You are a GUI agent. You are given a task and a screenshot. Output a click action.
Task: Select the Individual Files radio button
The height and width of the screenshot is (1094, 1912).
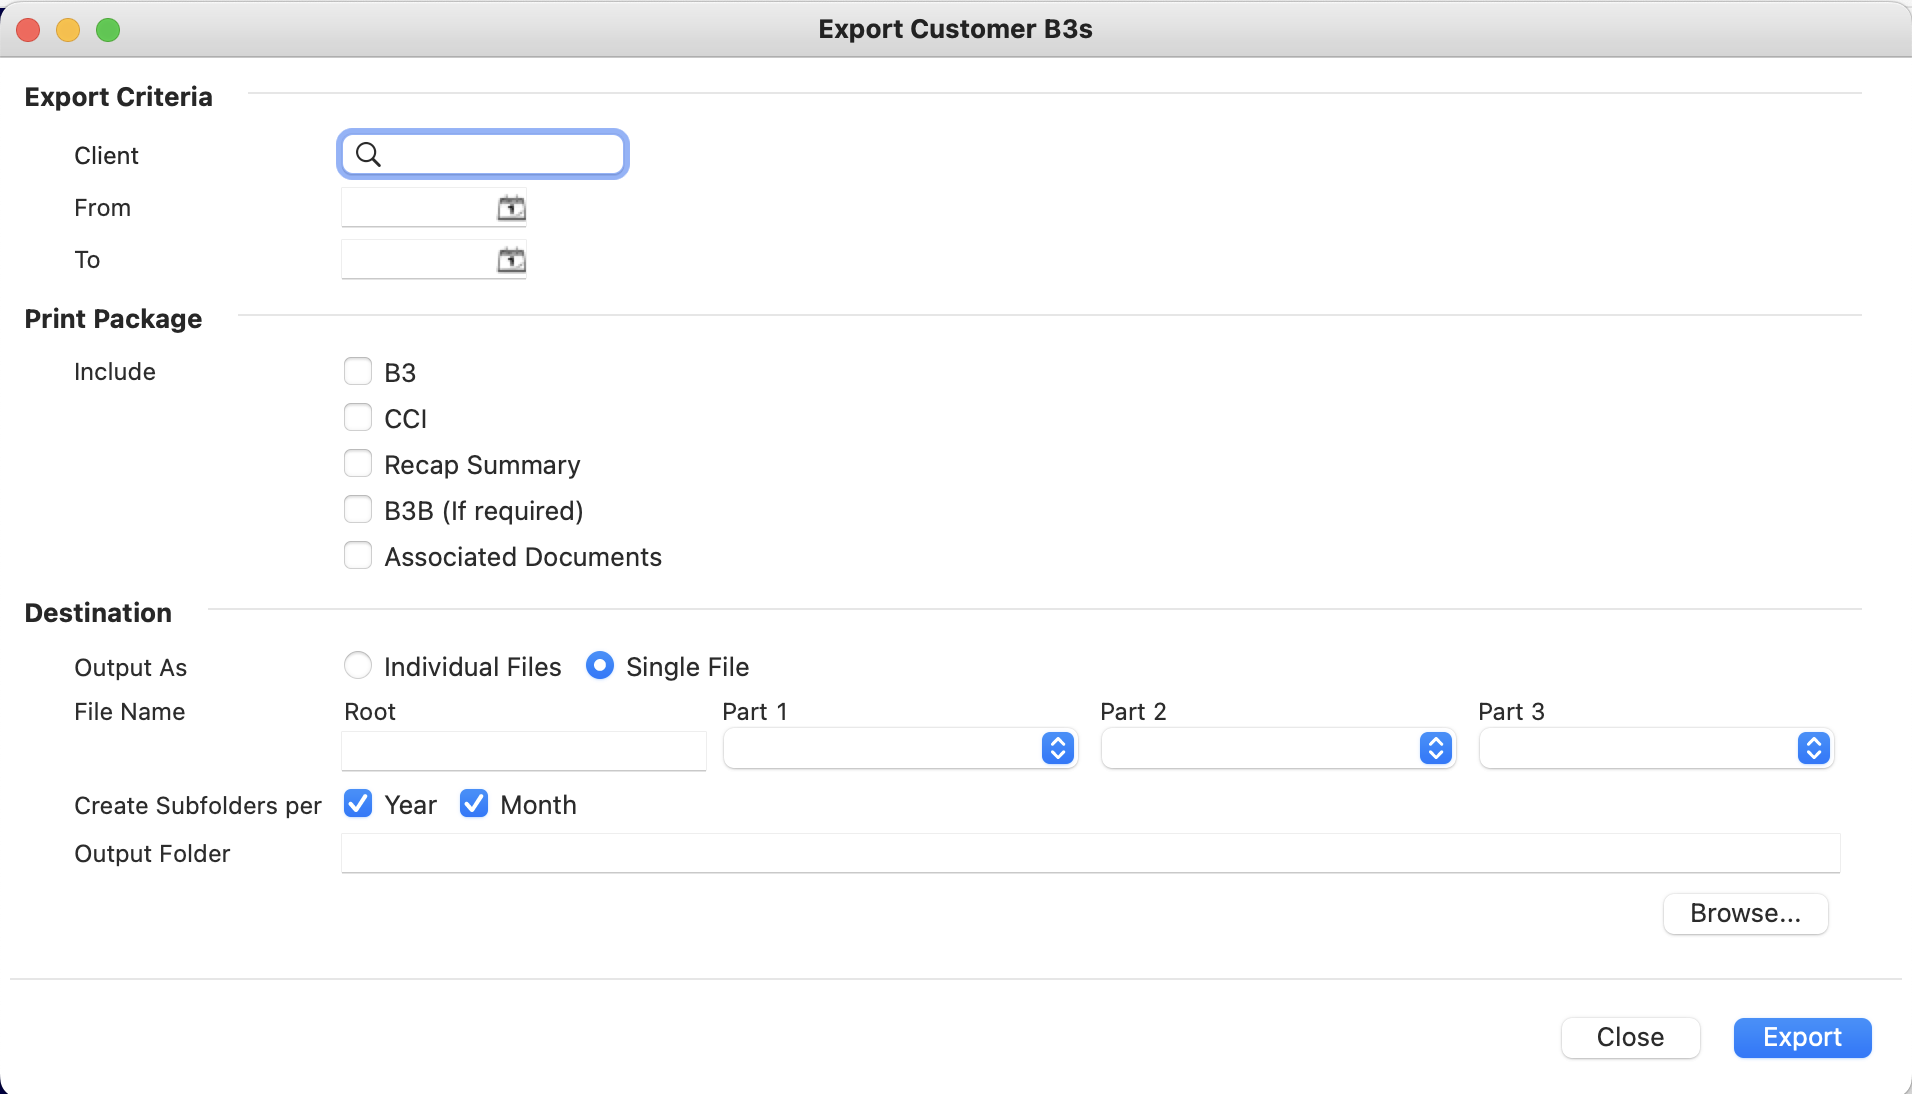tap(358, 666)
